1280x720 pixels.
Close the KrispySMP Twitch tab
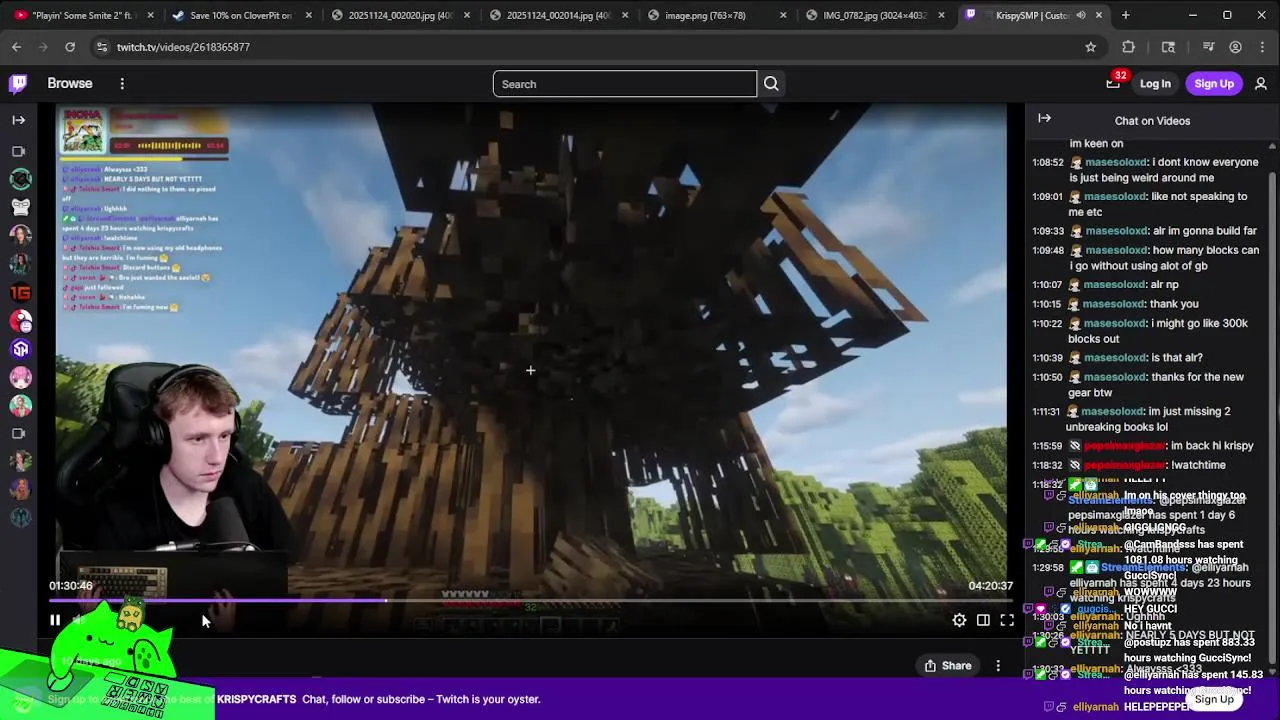[1099, 15]
